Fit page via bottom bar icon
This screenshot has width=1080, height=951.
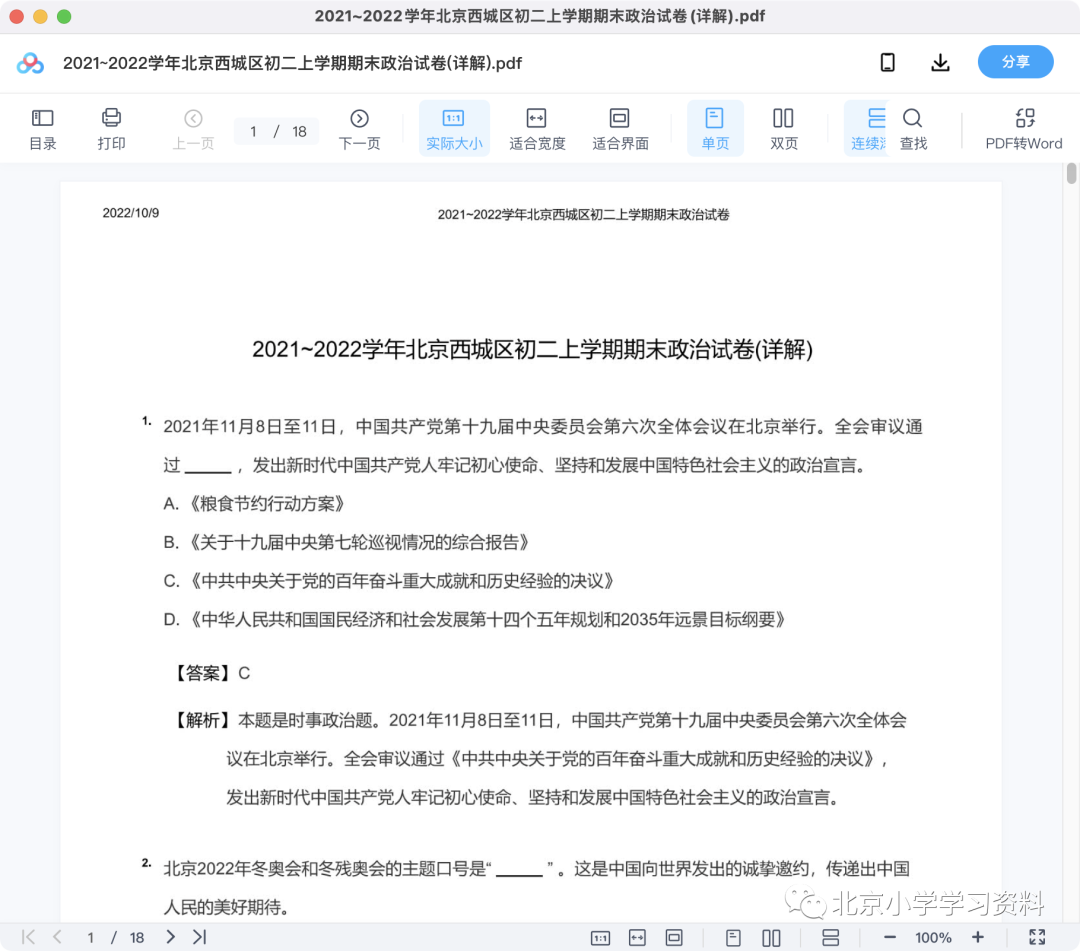tap(674, 937)
